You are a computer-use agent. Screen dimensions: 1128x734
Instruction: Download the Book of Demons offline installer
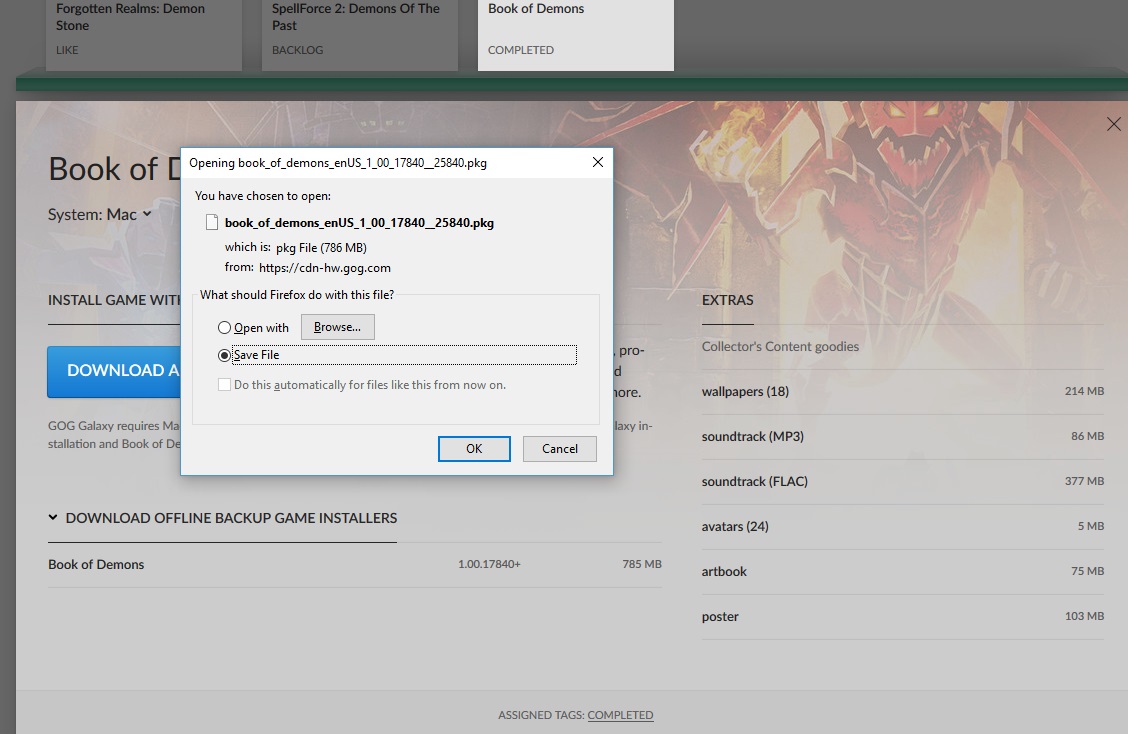pyautogui.click(x=355, y=565)
